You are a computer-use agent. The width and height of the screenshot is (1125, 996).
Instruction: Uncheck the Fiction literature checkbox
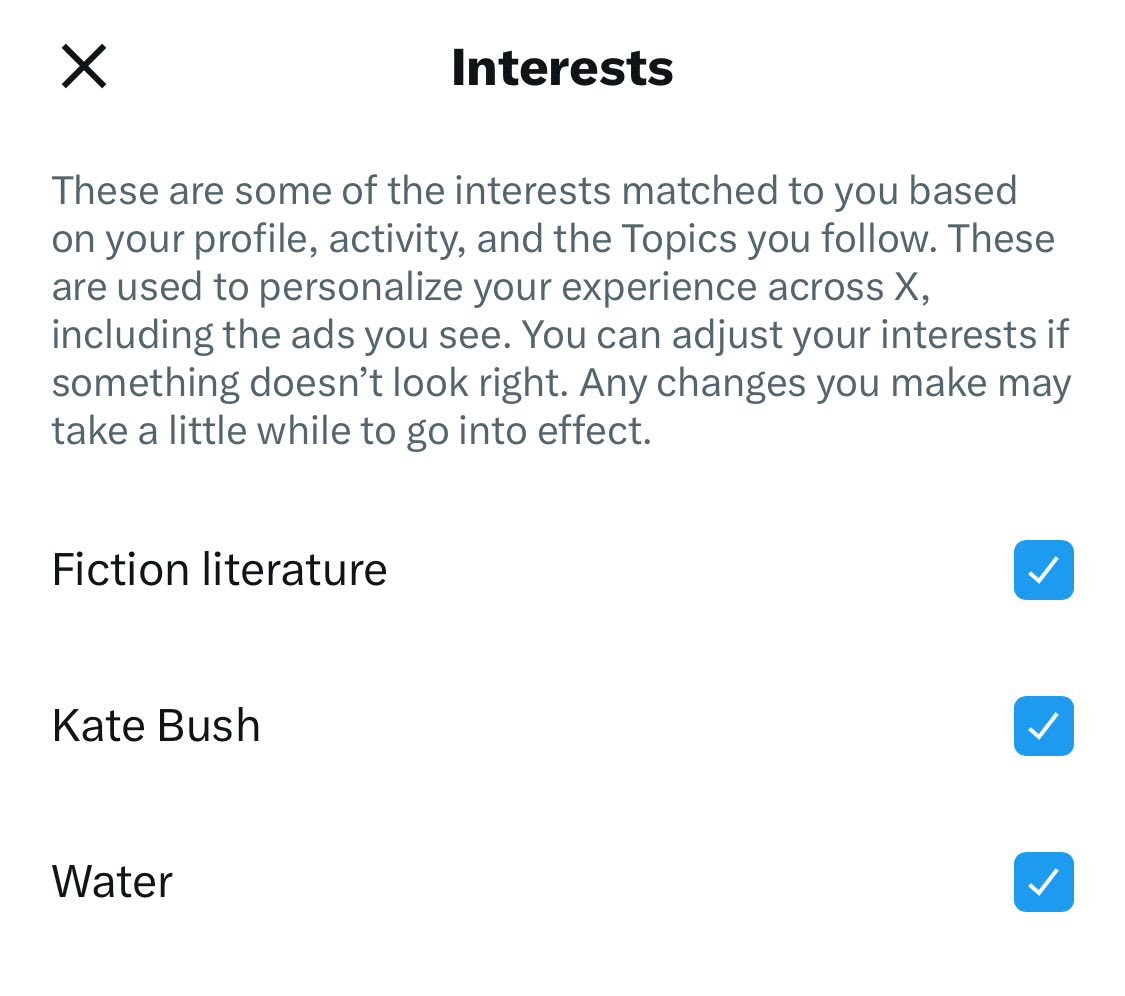(1043, 570)
